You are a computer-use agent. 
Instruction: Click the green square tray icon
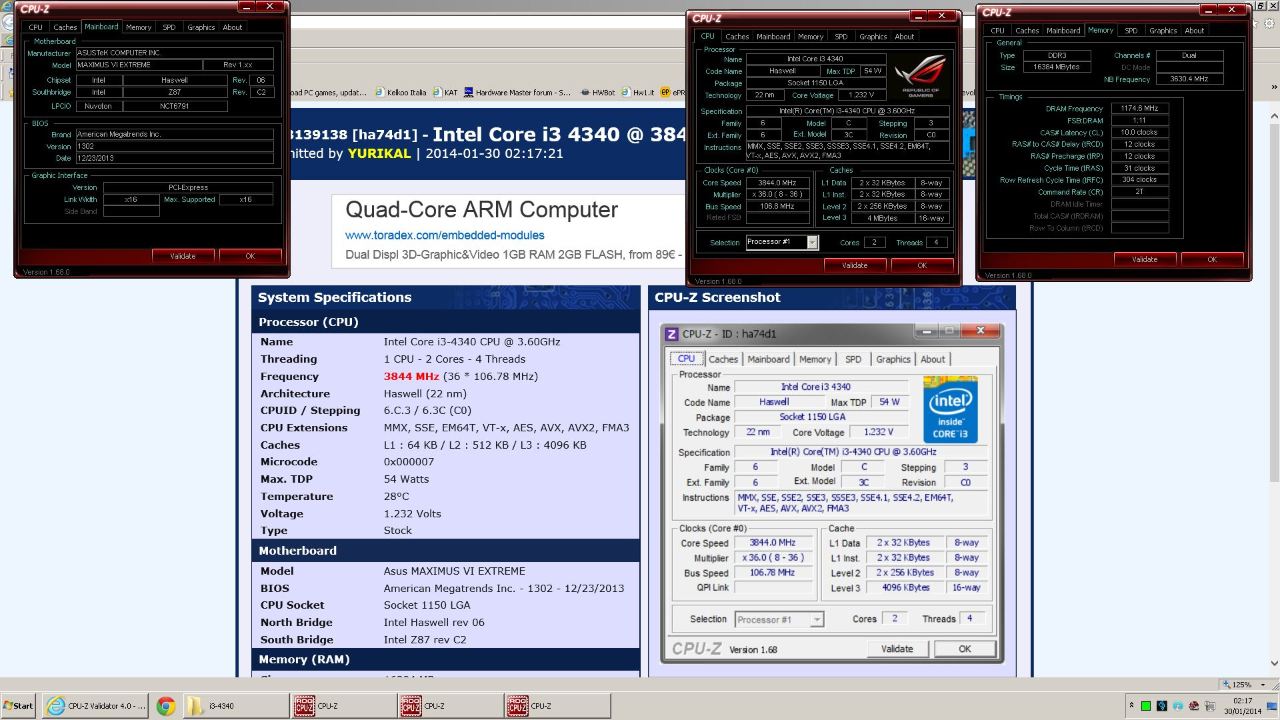click(1146, 706)
